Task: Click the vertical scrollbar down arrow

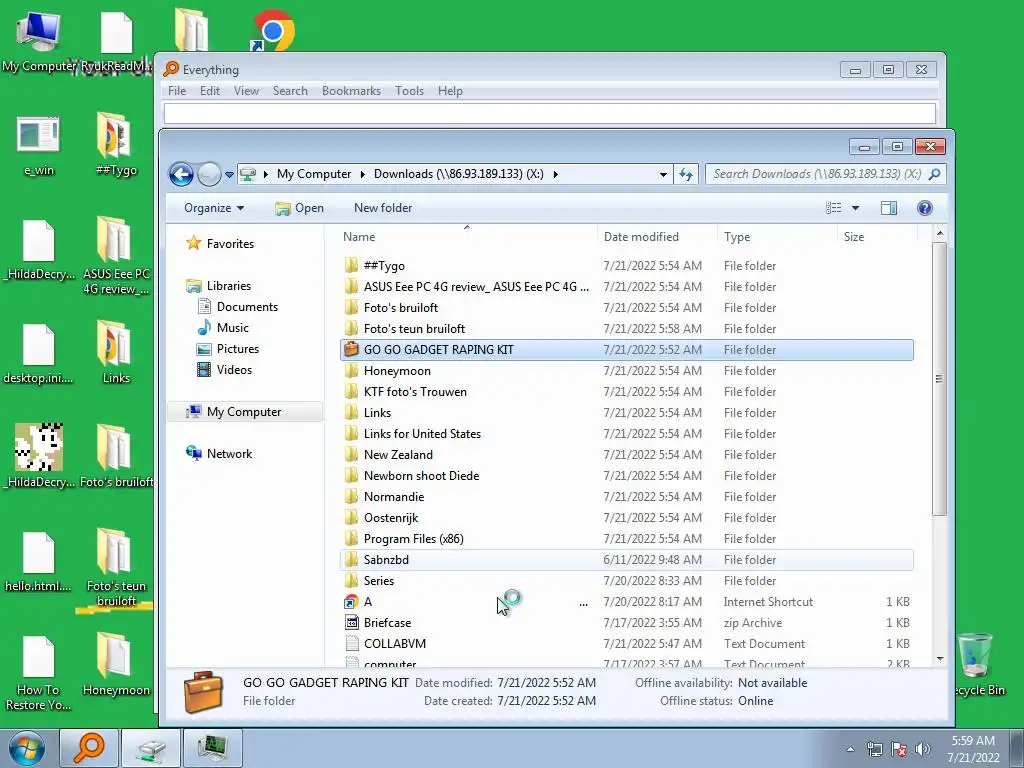Action: coord(940,659)
